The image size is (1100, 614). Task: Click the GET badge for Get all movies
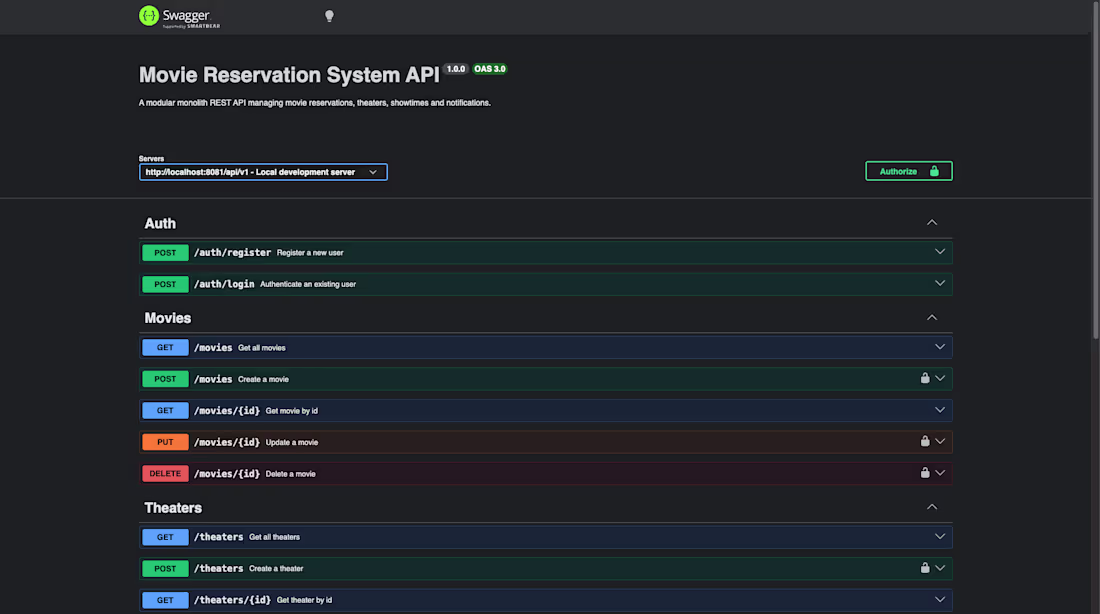point(165,347)
